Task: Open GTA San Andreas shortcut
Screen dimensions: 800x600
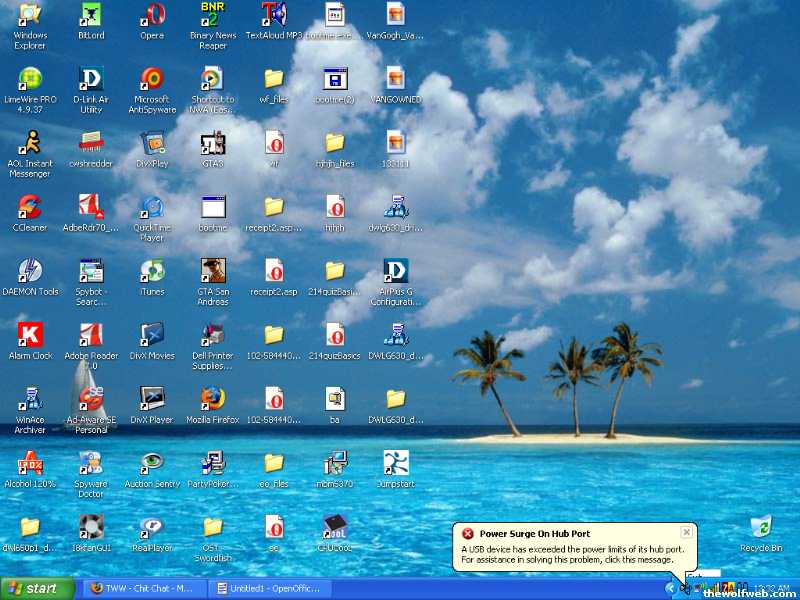Action: (212, 271)
